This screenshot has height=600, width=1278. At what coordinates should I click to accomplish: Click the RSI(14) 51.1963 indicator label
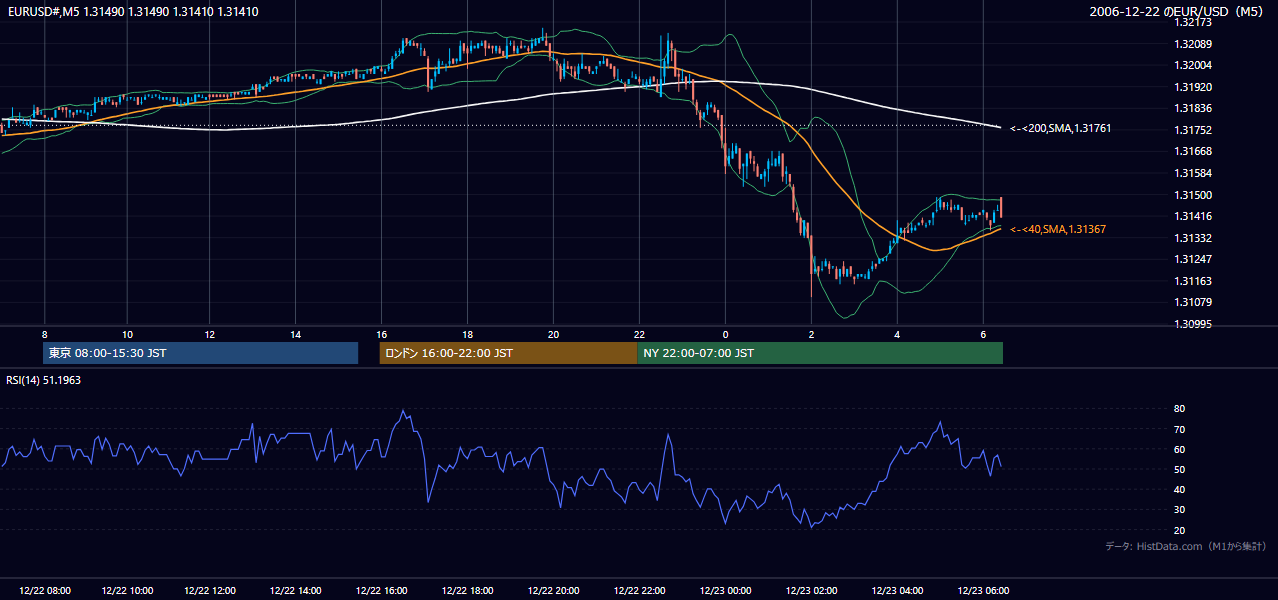44,381
